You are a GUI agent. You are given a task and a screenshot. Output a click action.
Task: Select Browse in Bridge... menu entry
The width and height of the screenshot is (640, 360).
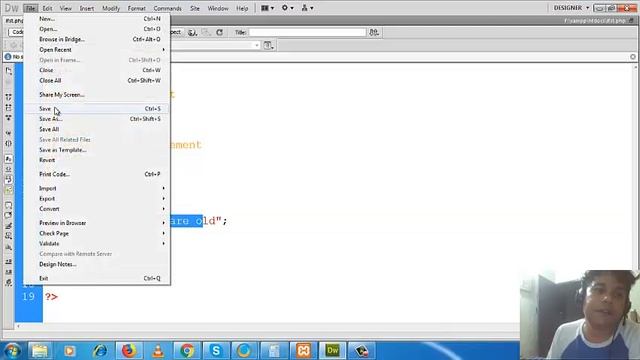[x=97, y=39]
